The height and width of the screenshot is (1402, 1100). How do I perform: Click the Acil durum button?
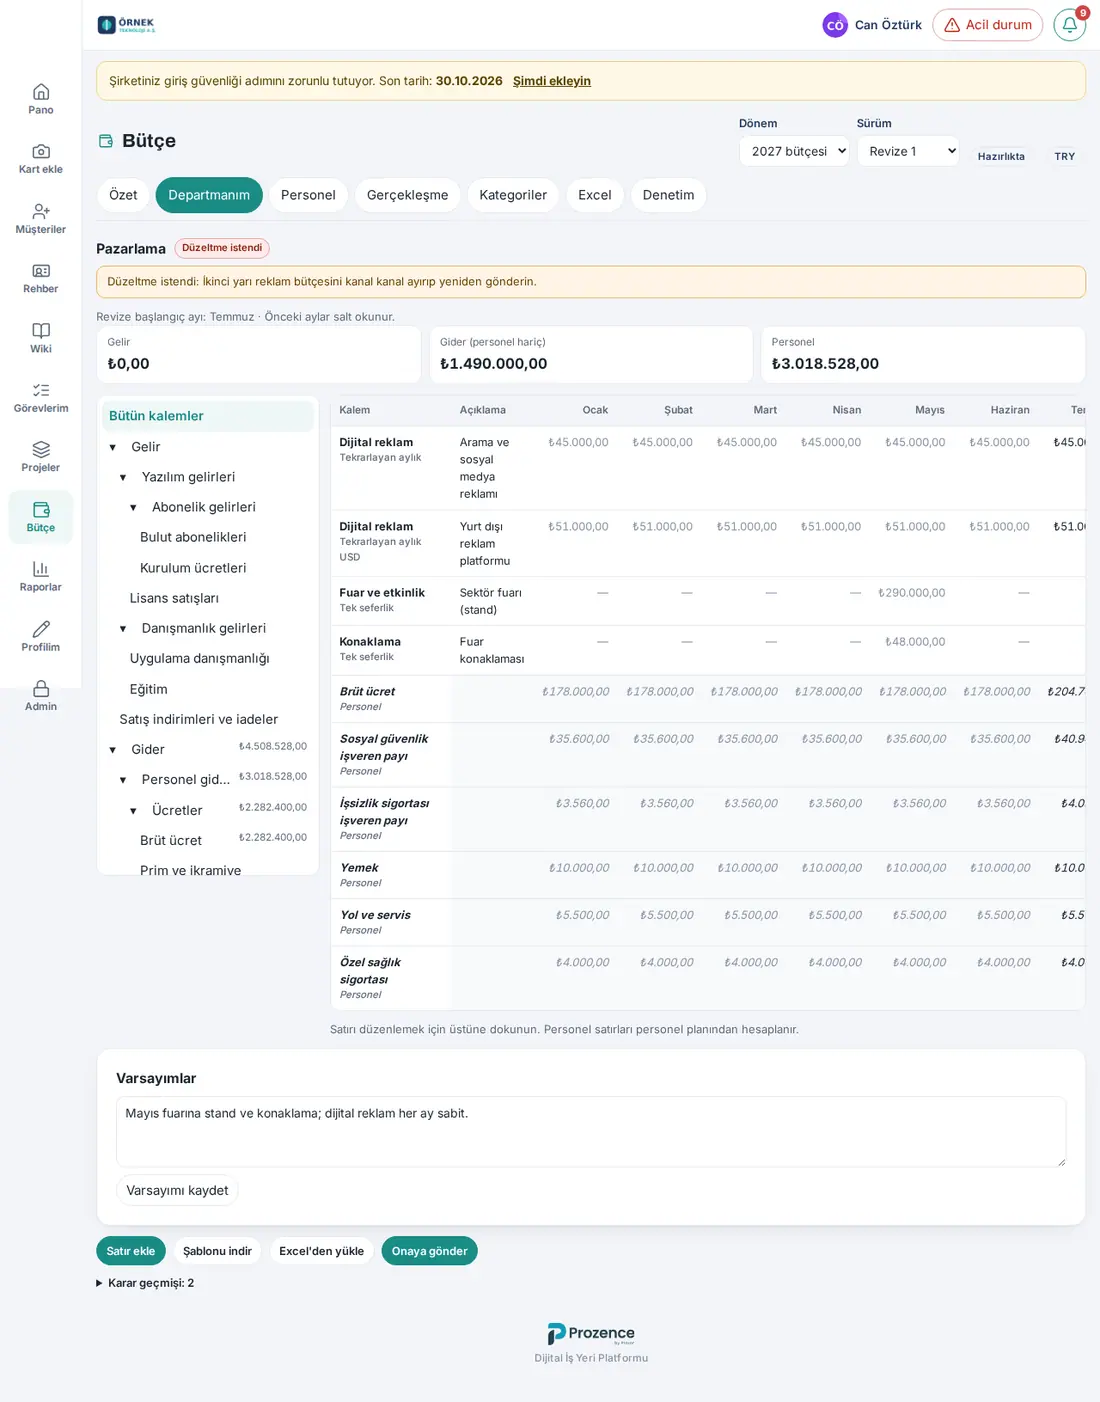[988, 25]
